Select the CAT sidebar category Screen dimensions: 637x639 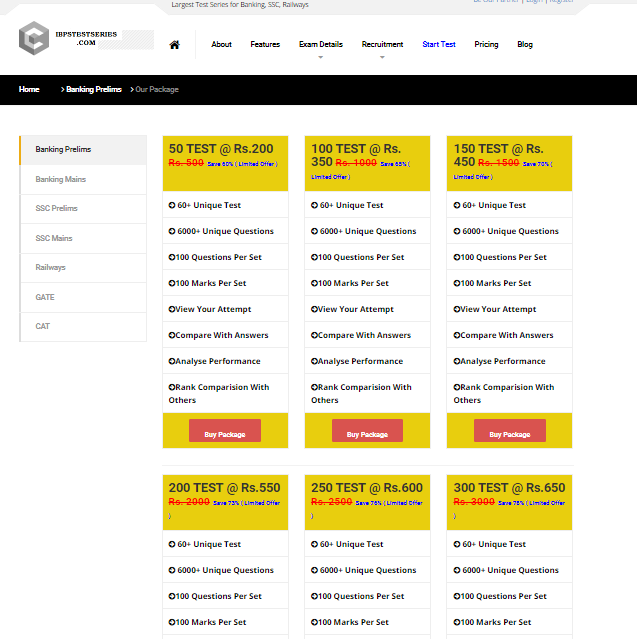coord(43,327)
